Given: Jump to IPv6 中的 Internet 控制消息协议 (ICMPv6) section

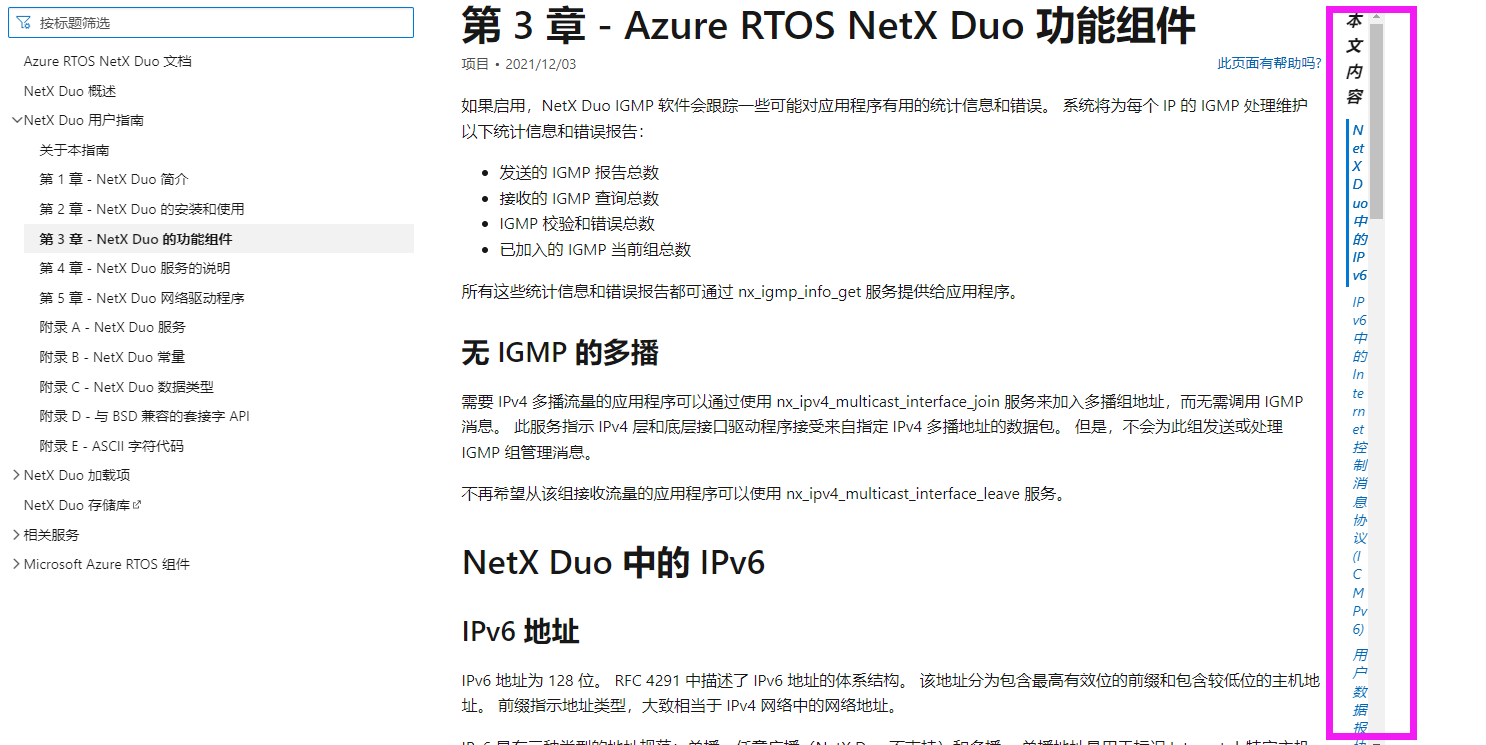Looking at the screenshot, I should (1359, 465).
